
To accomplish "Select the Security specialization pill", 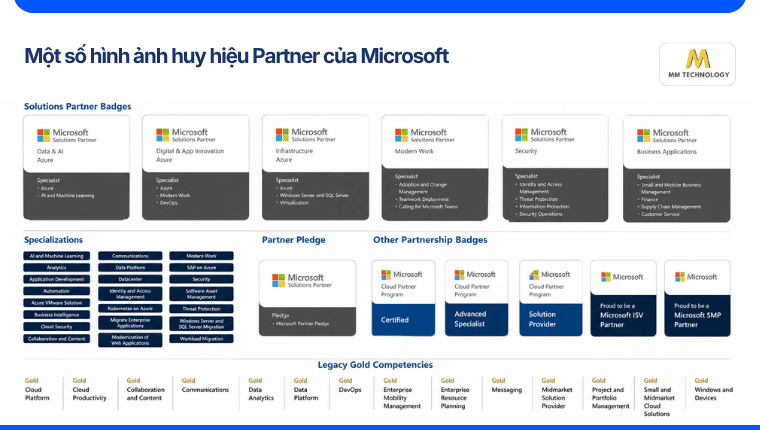I will (x=201, y=279).
